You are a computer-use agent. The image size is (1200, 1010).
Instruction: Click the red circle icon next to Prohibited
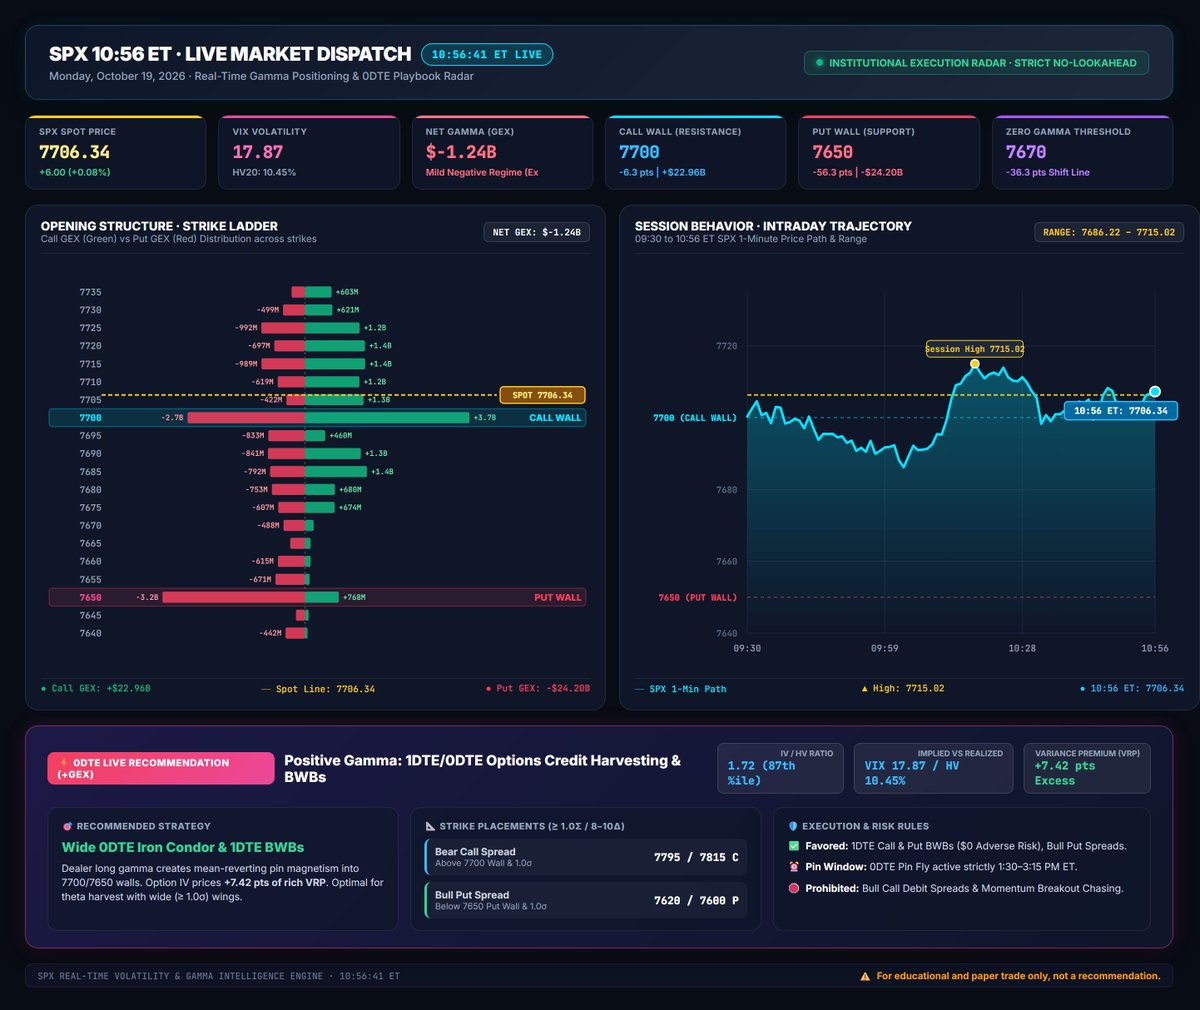point(794,888)
